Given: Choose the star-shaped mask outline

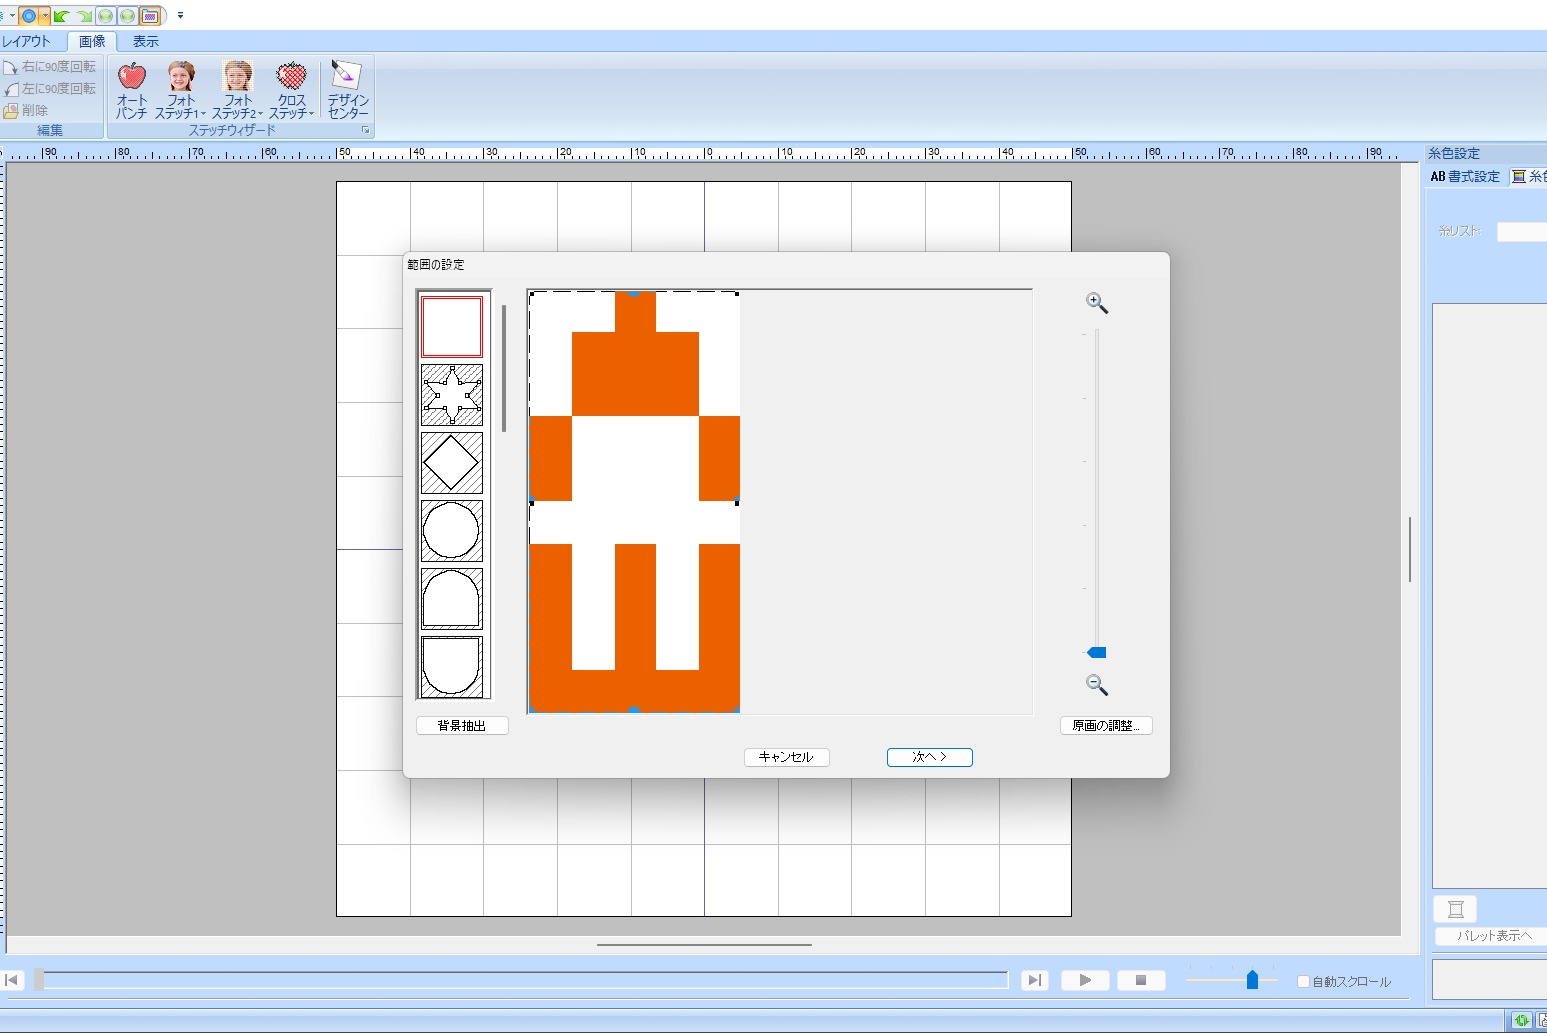Looking at the screenshot, I should (452, 395).
